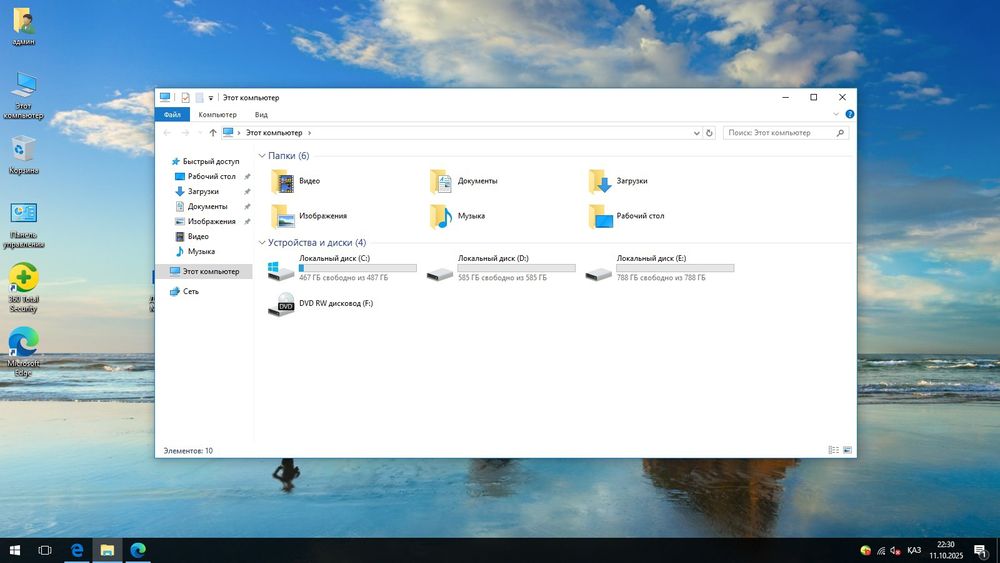
Task: Click drive E: capacity usage bar
Action: pyautogui.click(x=675, y=268)
